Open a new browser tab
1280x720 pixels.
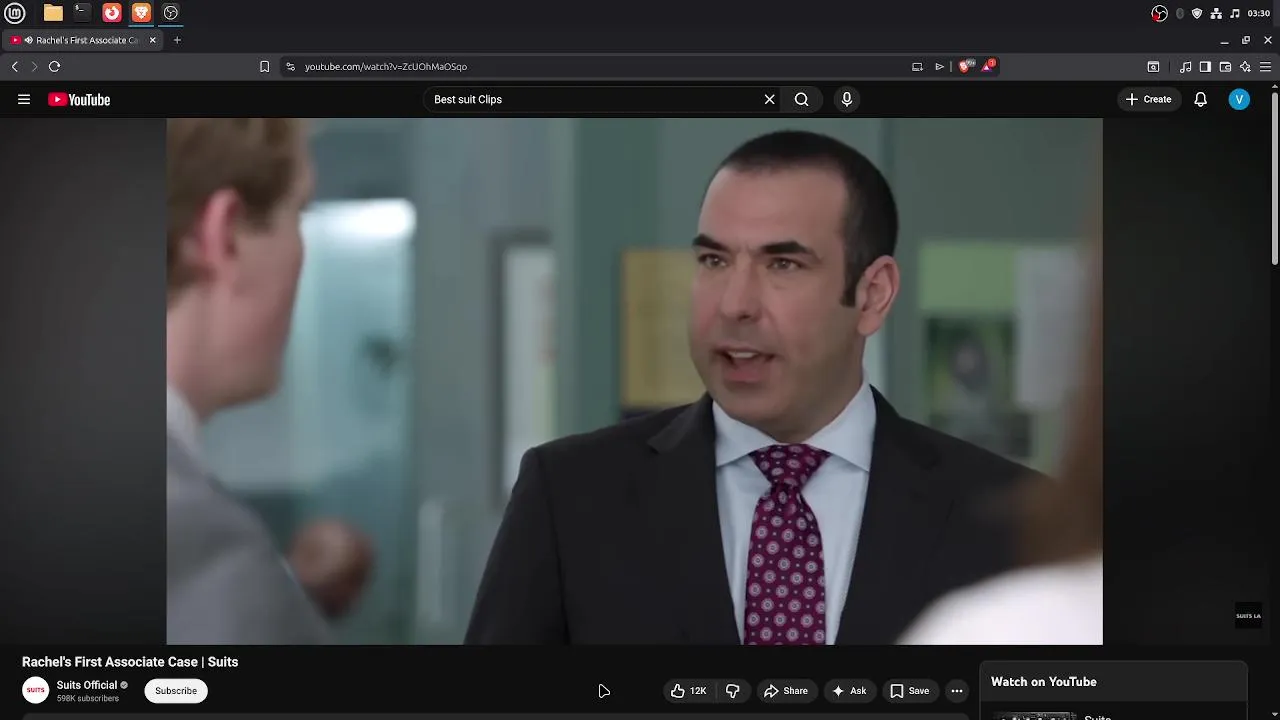[x=177, y=40]
